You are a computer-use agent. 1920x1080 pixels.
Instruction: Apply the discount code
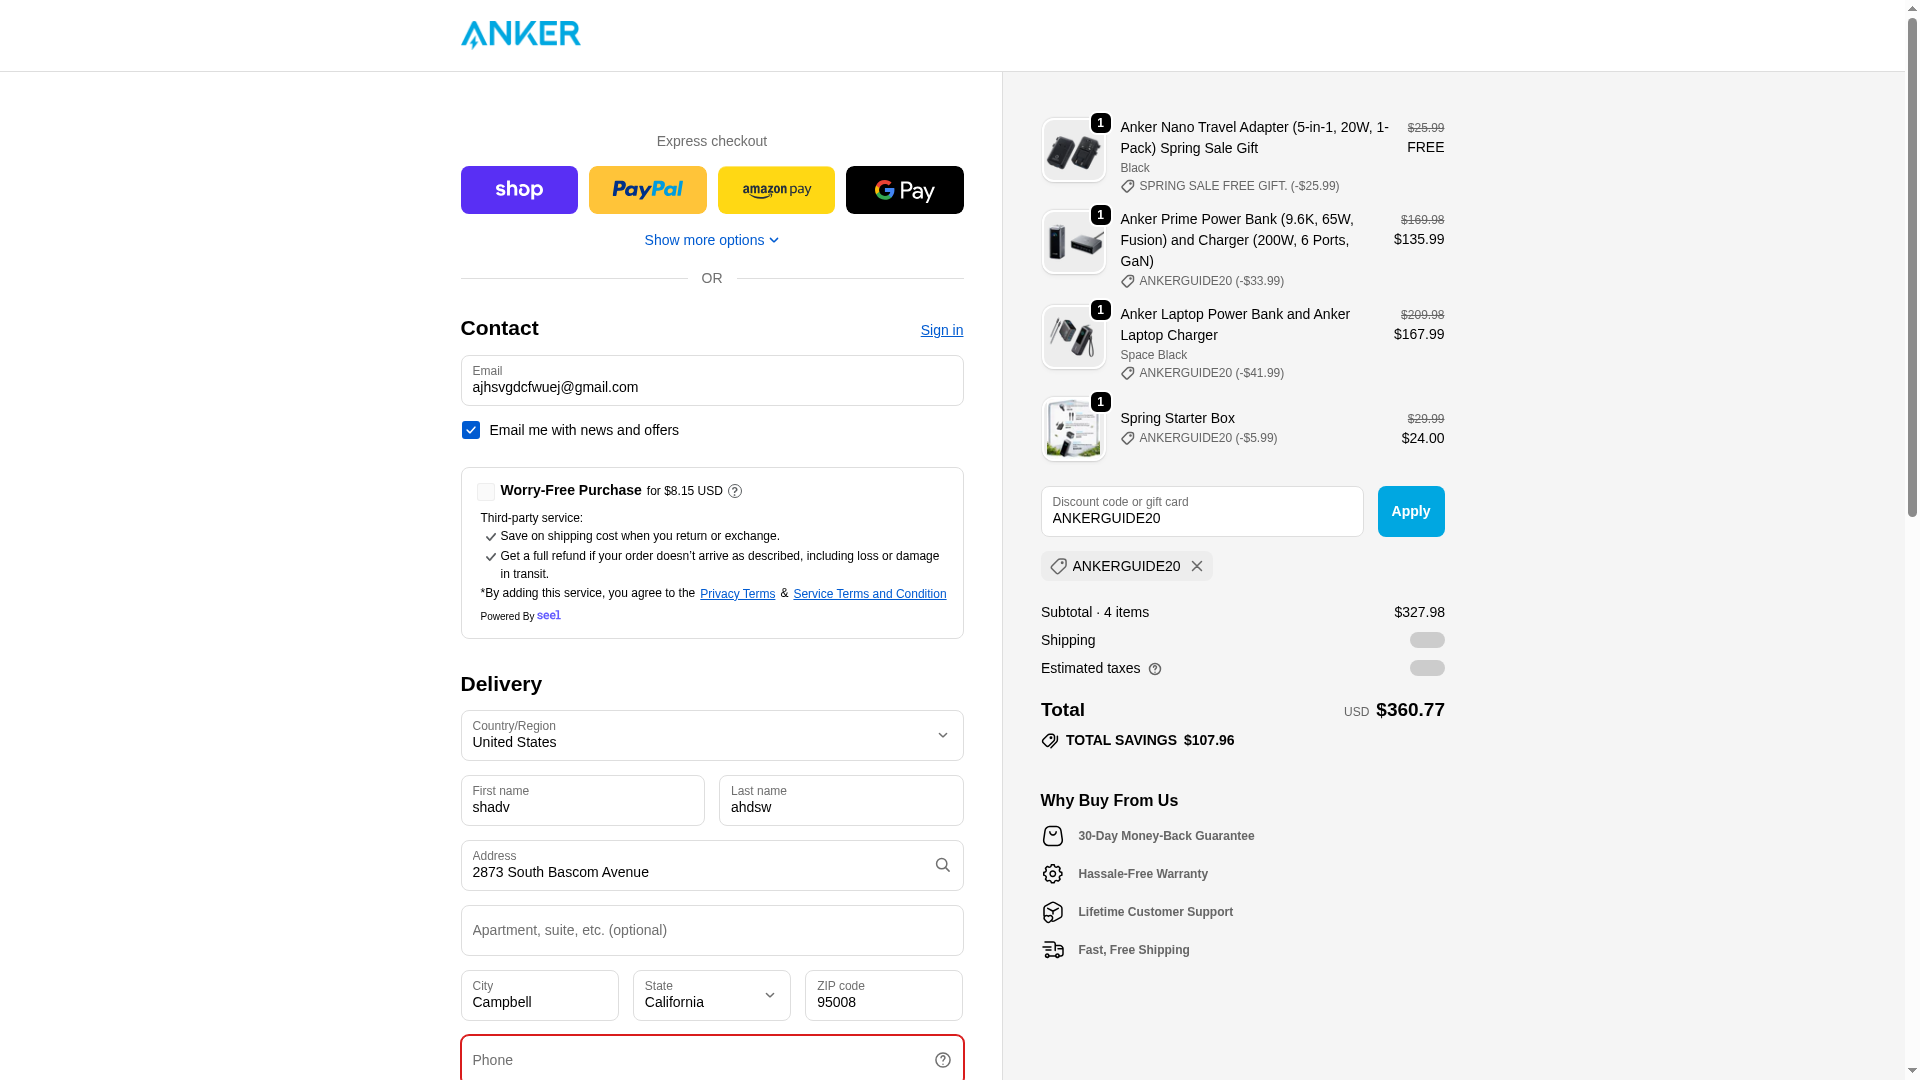(1411, 511)
